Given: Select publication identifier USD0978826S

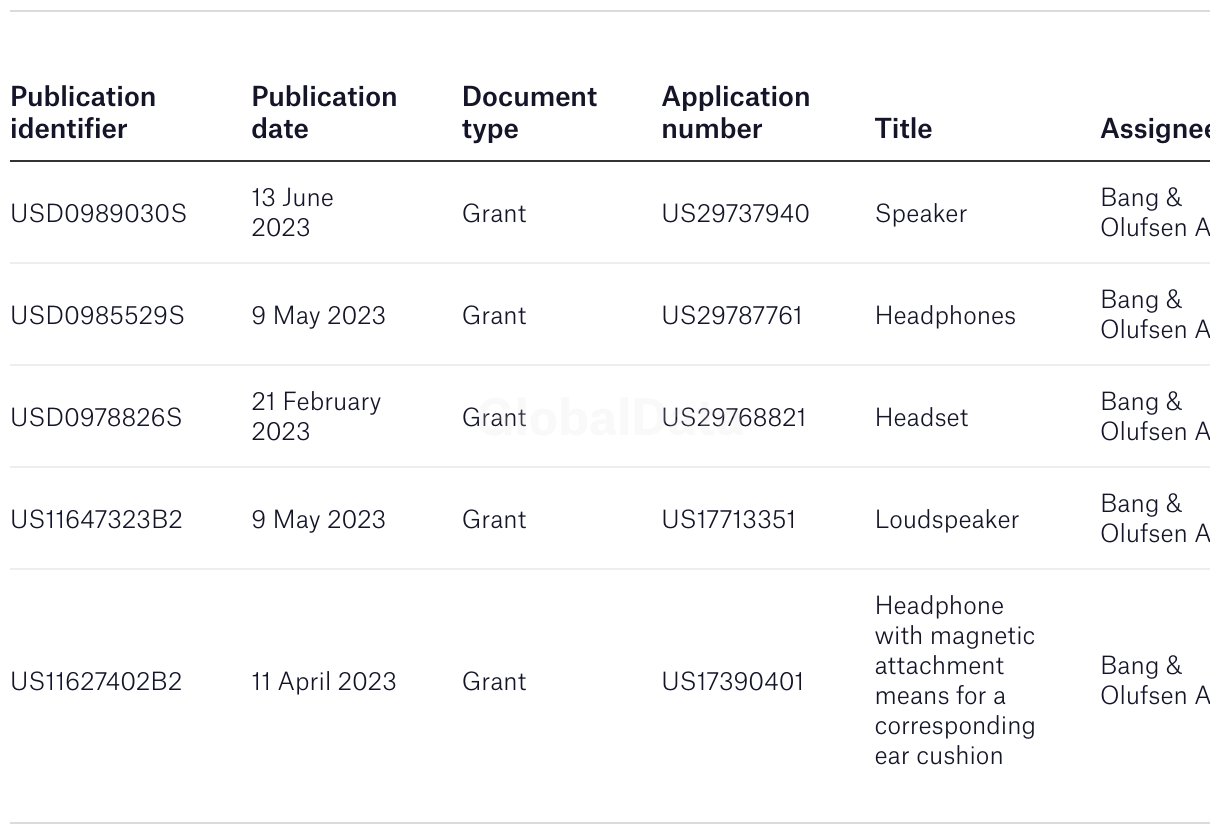Looking at the screenshot, I should 96,418.
